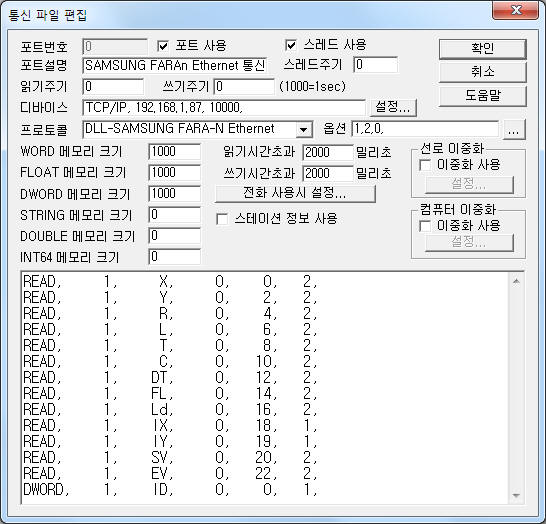Uncheck the 스레드 사용 checkbox
Image resolution: width=546 pixels, height=524 pixels.
tap(291, 45)
